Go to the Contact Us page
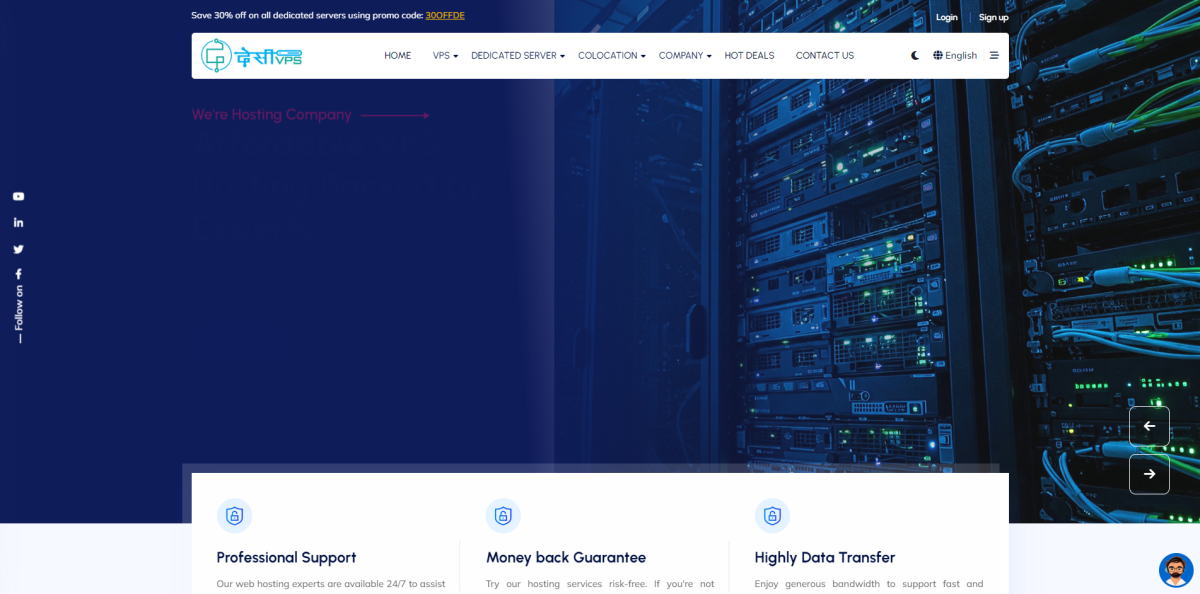The width and height of the screenshot is (1200, 594). 824,56
